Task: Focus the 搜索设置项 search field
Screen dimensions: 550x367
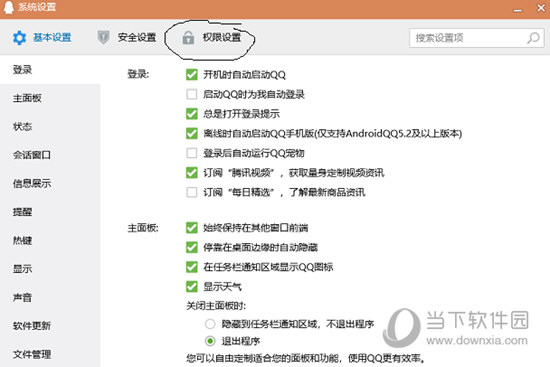Action: tap(476, 38)
